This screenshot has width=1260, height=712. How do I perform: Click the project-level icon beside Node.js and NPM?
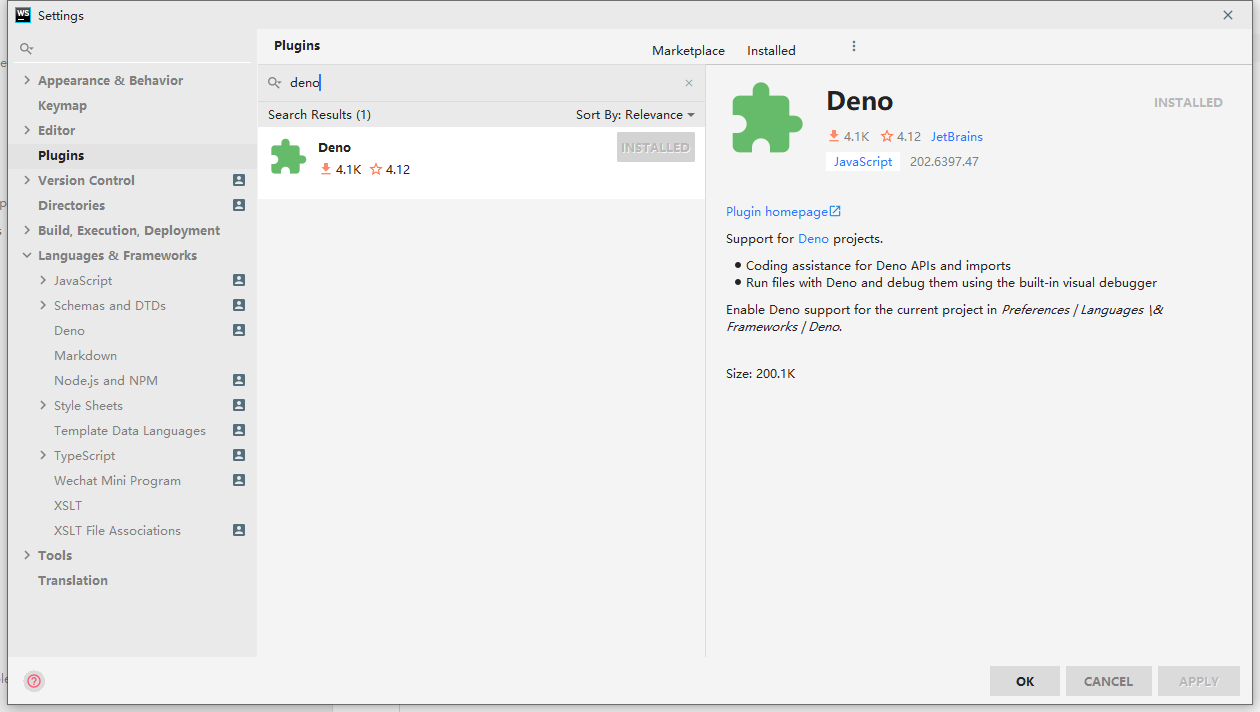point(239,380)
